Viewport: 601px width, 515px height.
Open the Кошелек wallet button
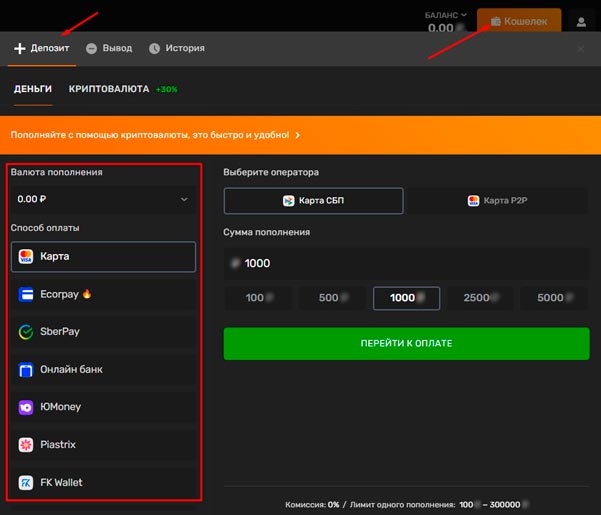[518, 21]
